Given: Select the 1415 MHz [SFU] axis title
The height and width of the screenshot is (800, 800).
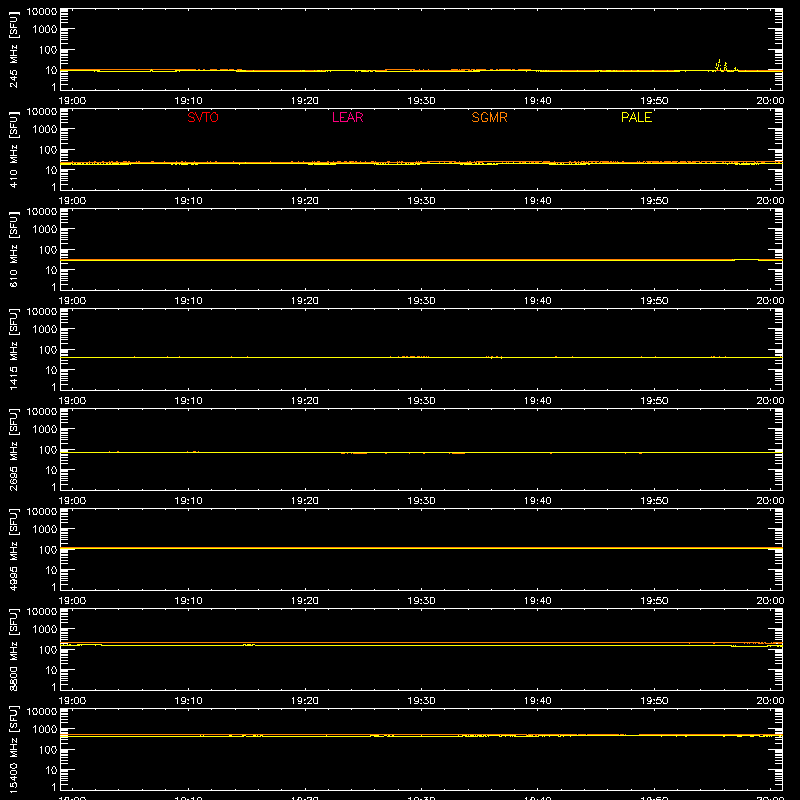Looking at the screenshot, I should pos(13,349).
